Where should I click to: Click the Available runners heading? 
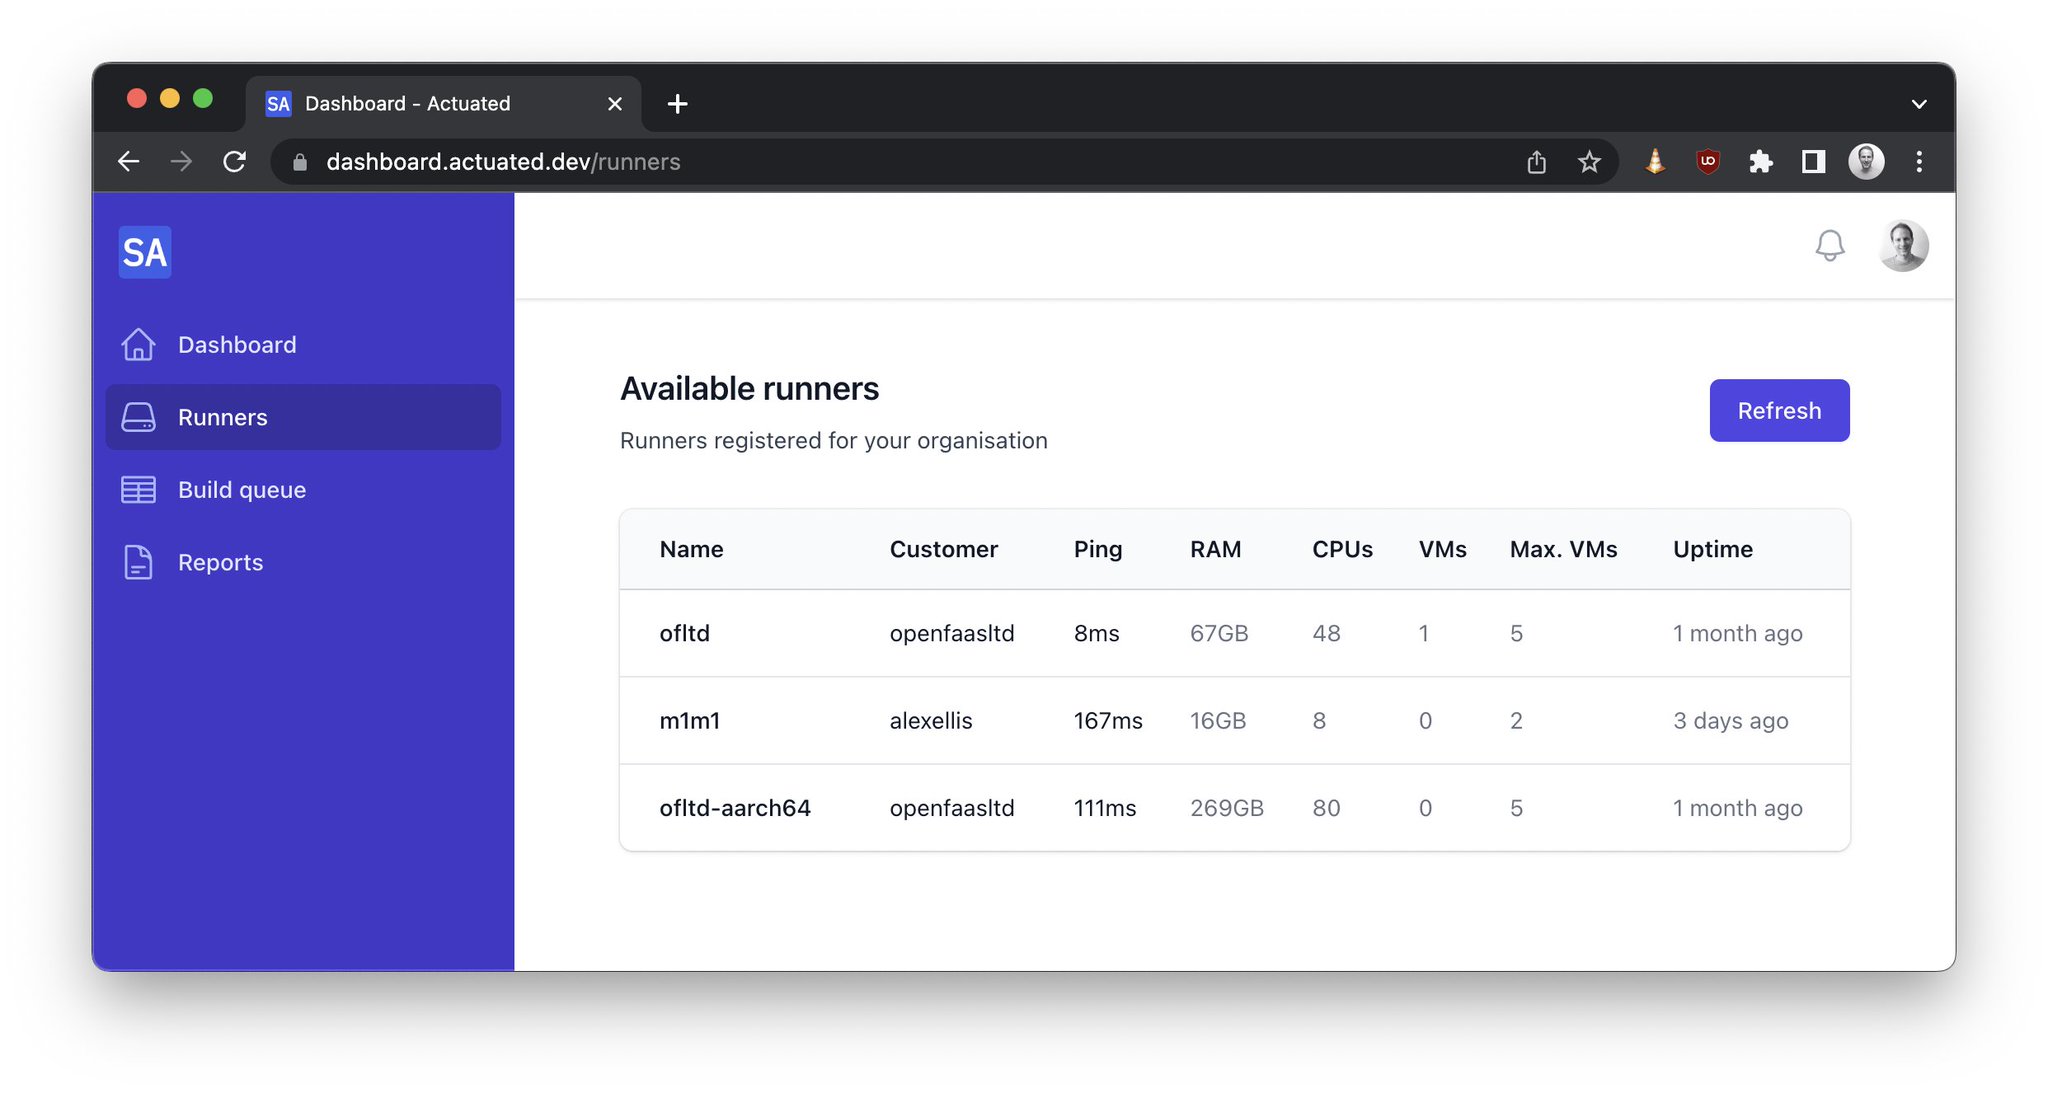[749, 388]
